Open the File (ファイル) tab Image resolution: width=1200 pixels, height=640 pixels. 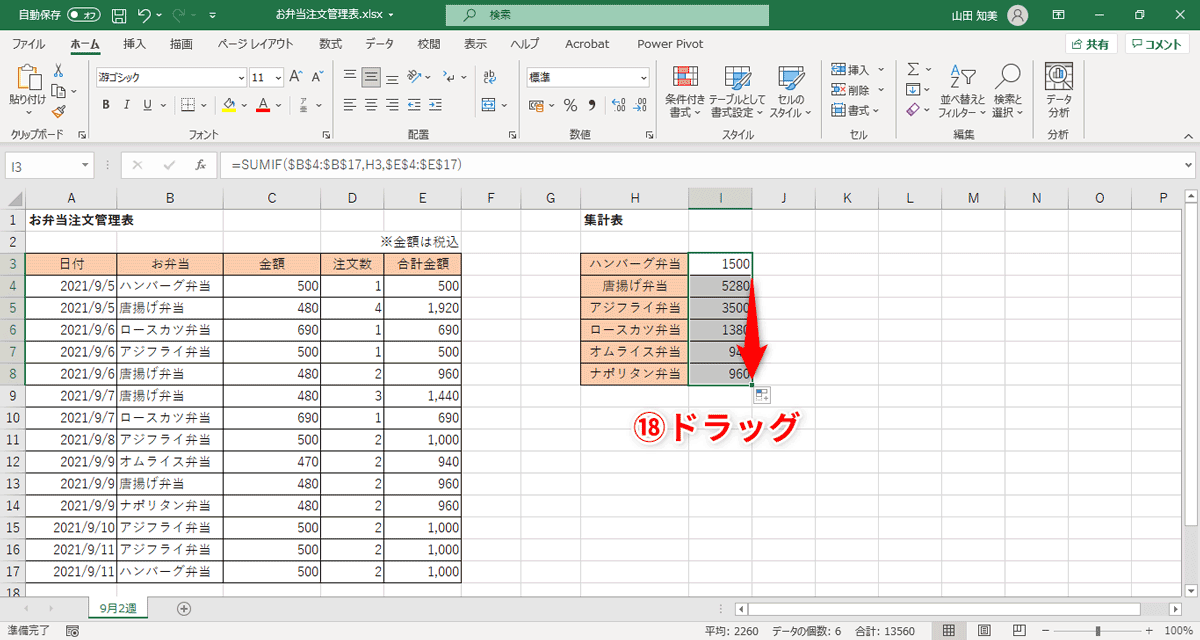coord(27,44)
